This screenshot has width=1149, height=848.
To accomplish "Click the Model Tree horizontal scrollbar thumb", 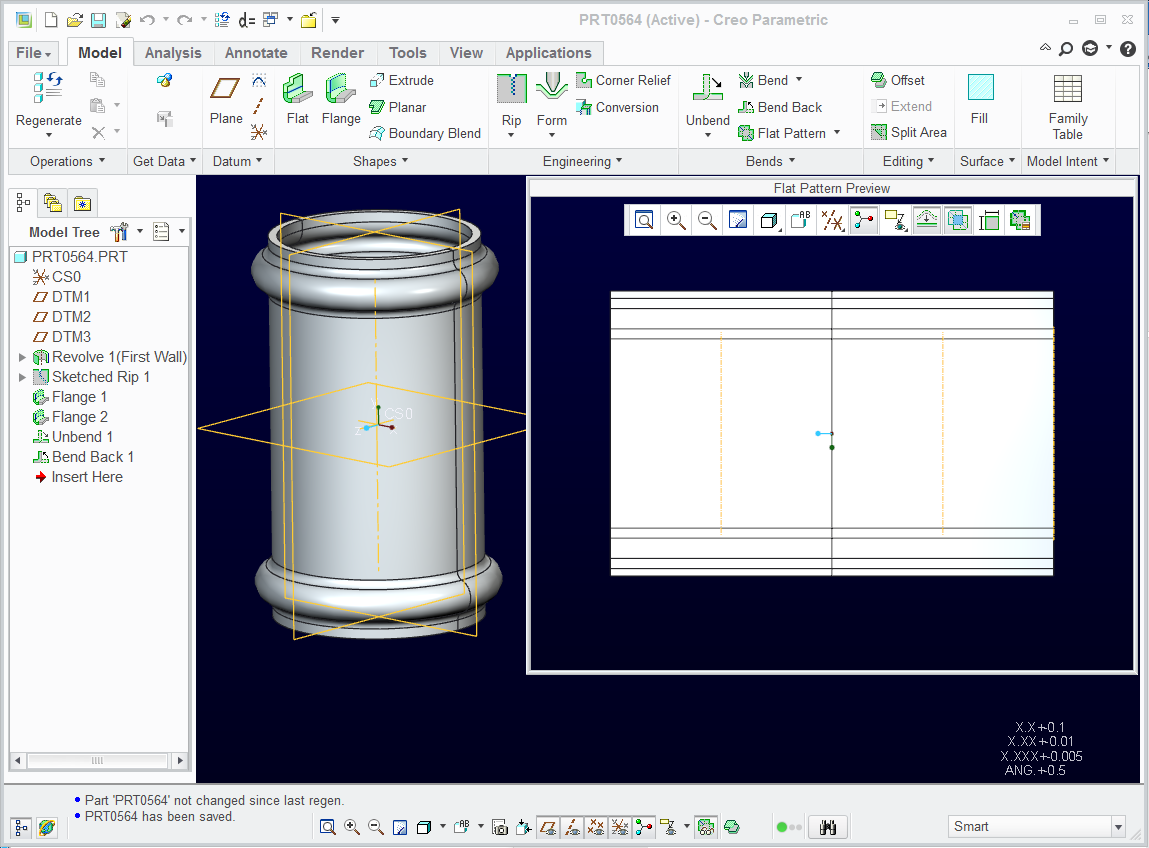I will pos(97,761).
